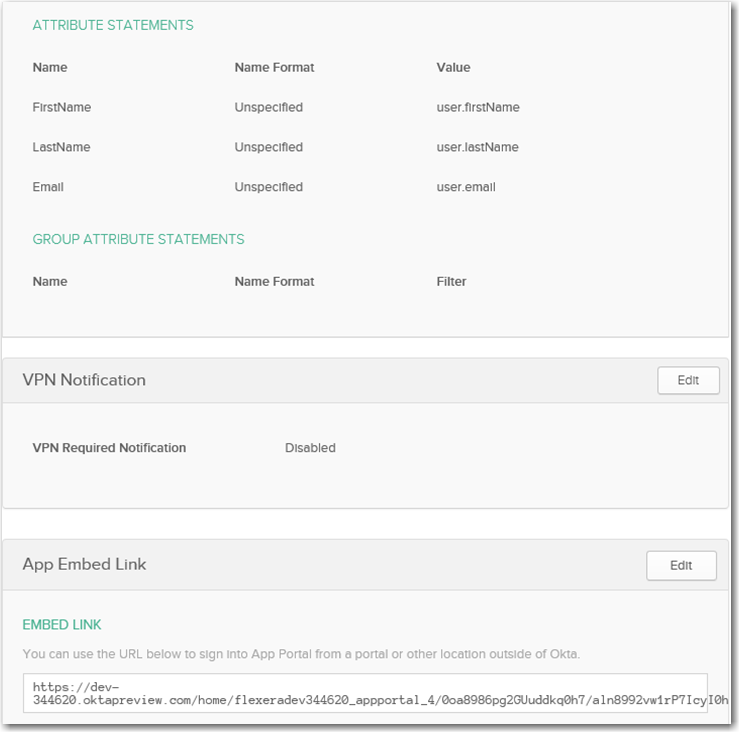Select the Email attribute name

point(48,187)
